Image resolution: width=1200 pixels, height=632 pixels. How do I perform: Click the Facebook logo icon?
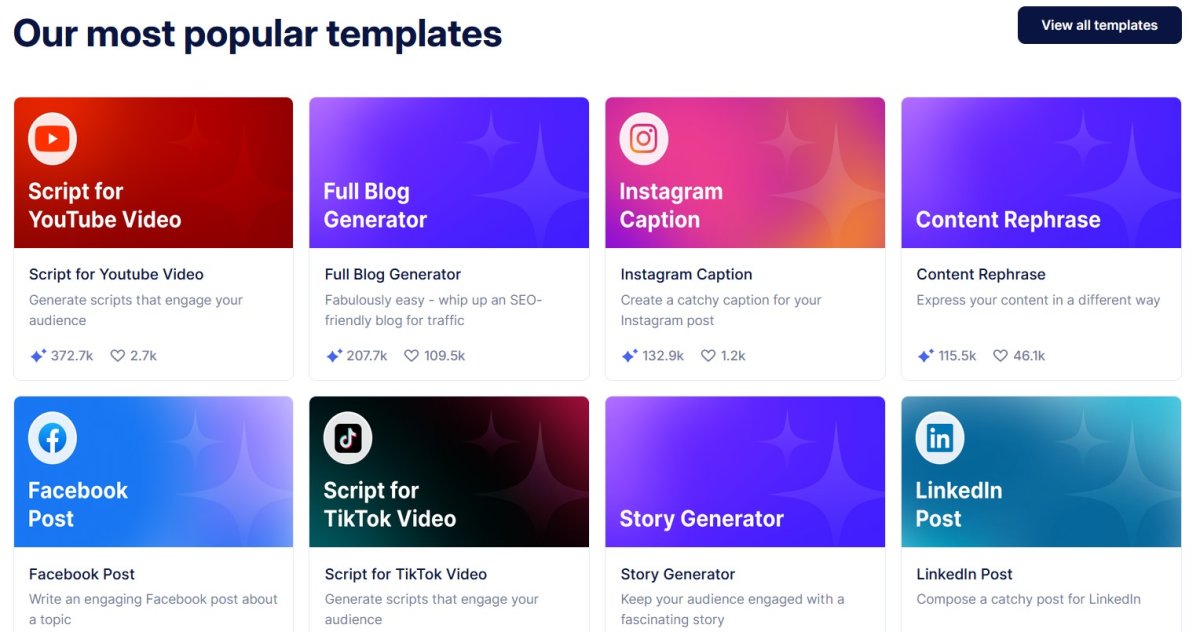point(52,438)
